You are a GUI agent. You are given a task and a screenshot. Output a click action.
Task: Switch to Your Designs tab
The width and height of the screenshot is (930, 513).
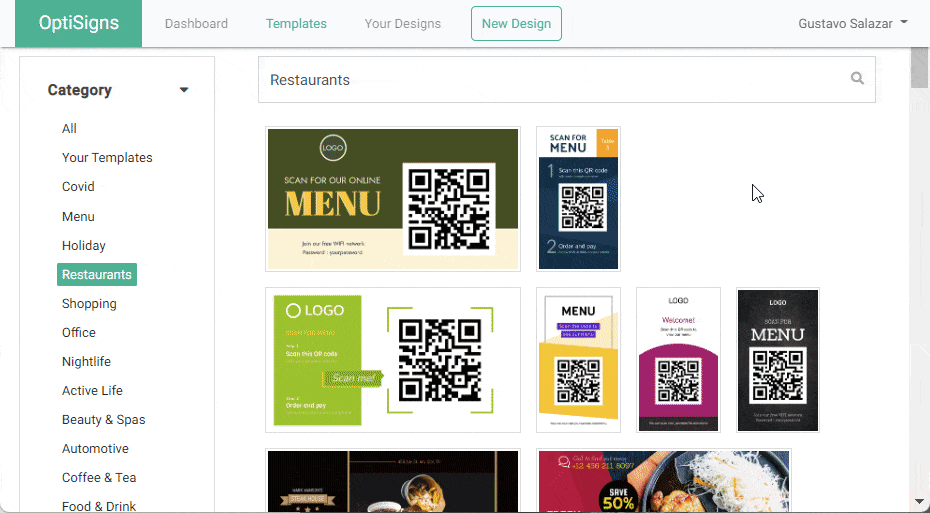point(403,24)
